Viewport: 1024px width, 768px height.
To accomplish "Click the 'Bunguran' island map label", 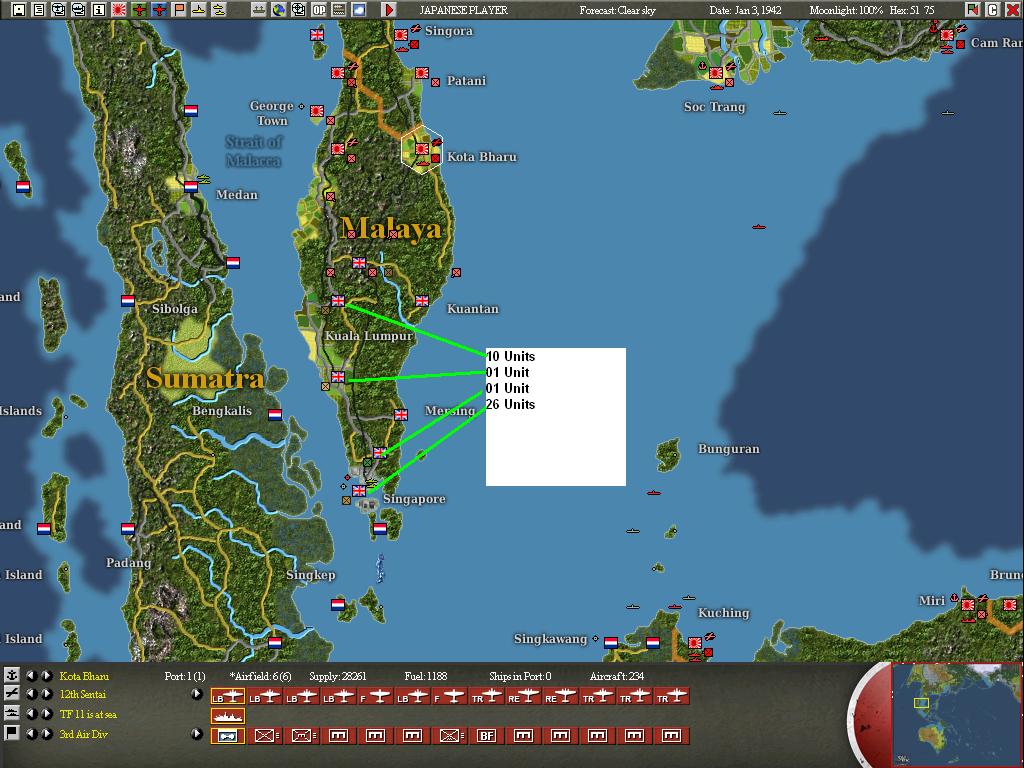I will click(729, 449).
